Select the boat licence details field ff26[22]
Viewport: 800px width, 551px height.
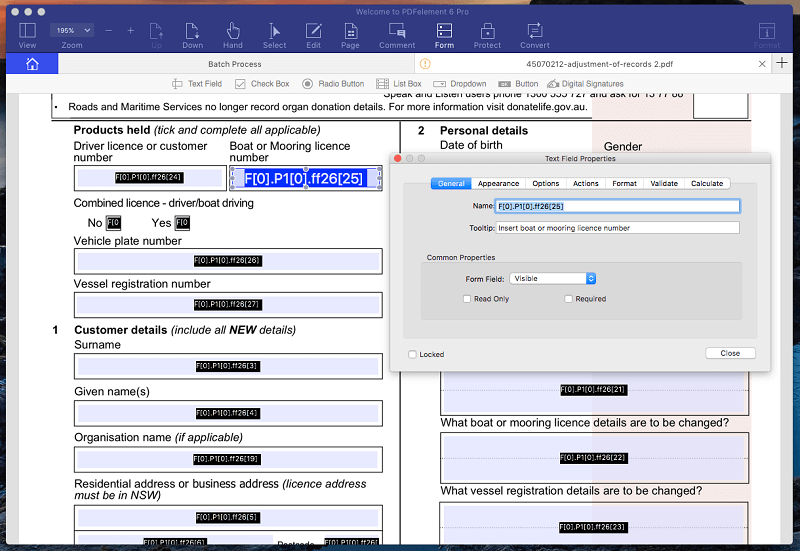[594, 458]
